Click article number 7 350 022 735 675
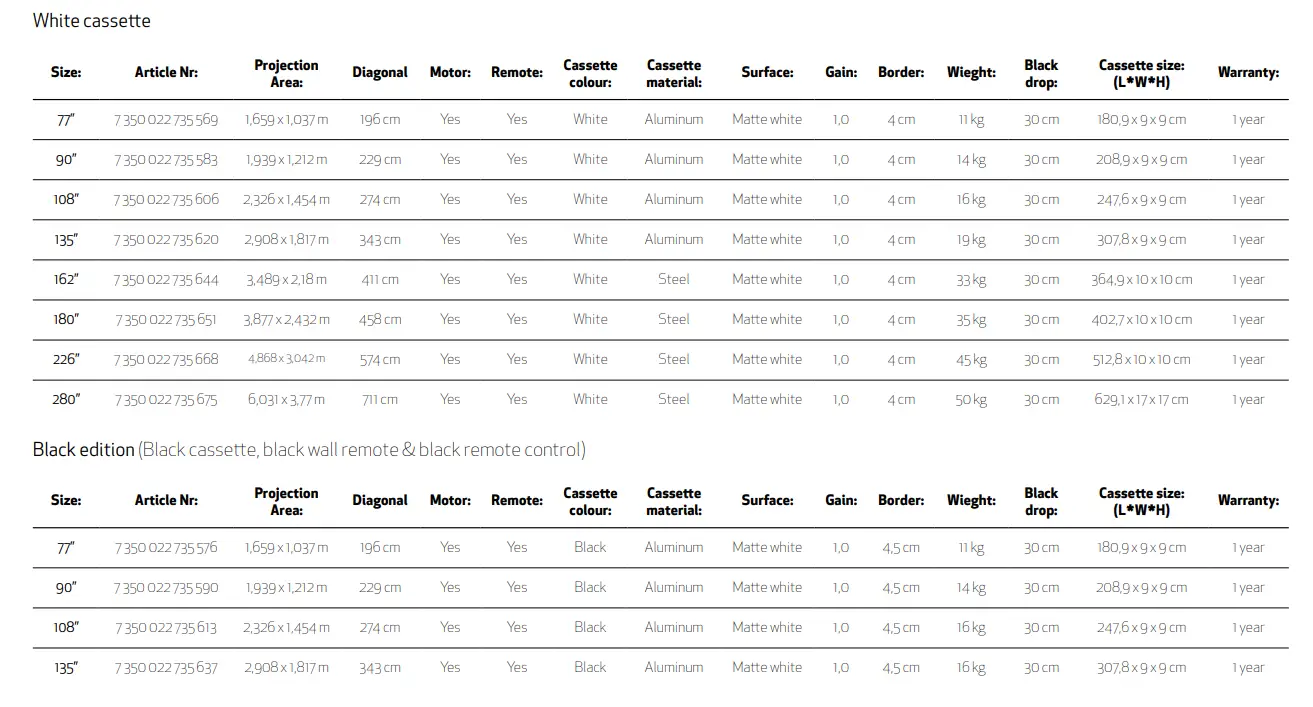Image resolution: width=1313 pixels, height=707 pixels. (166, 400)
